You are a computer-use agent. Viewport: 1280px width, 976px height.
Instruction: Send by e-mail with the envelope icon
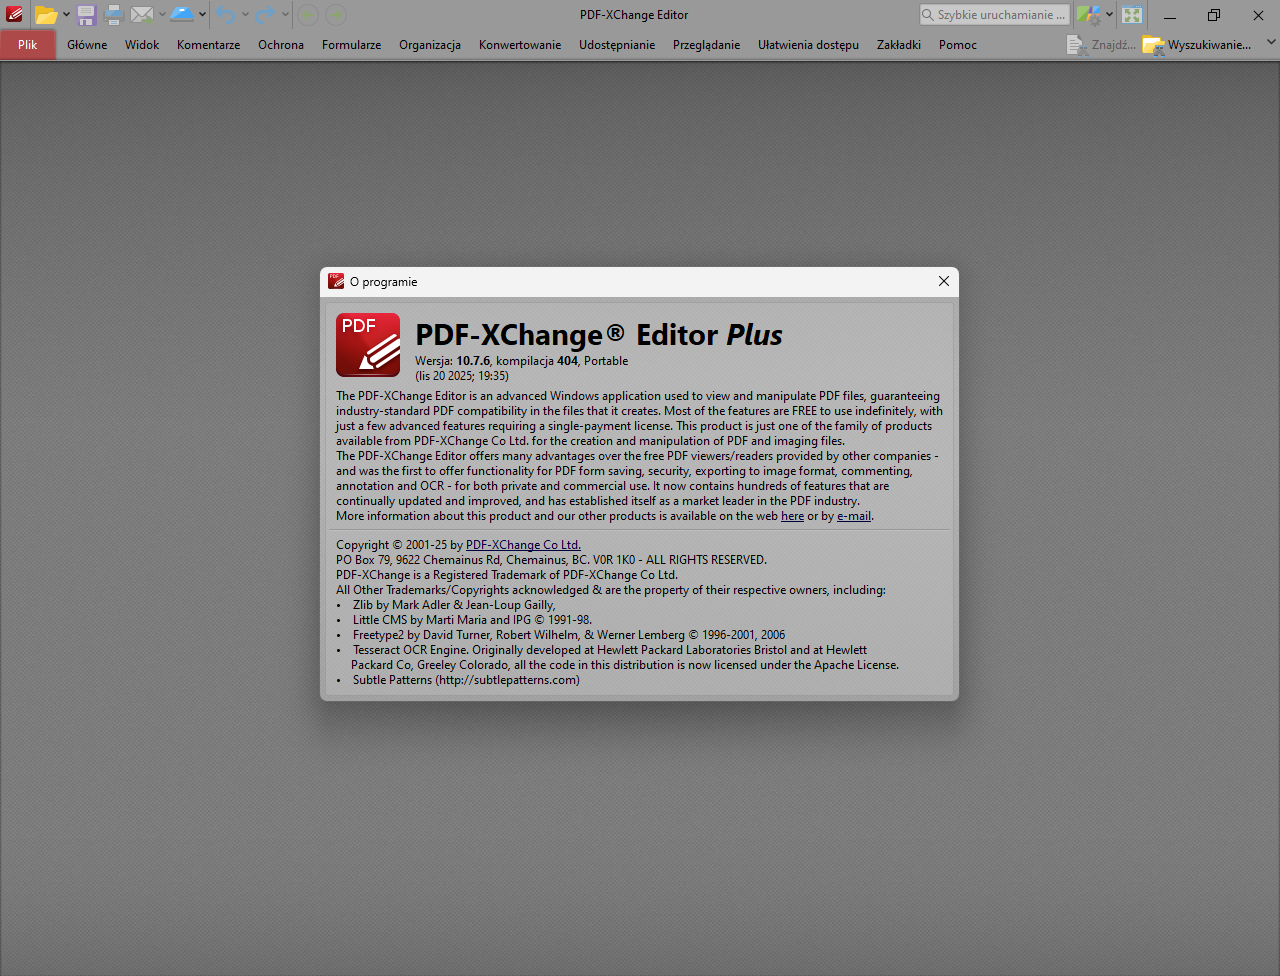click(142, 15)
